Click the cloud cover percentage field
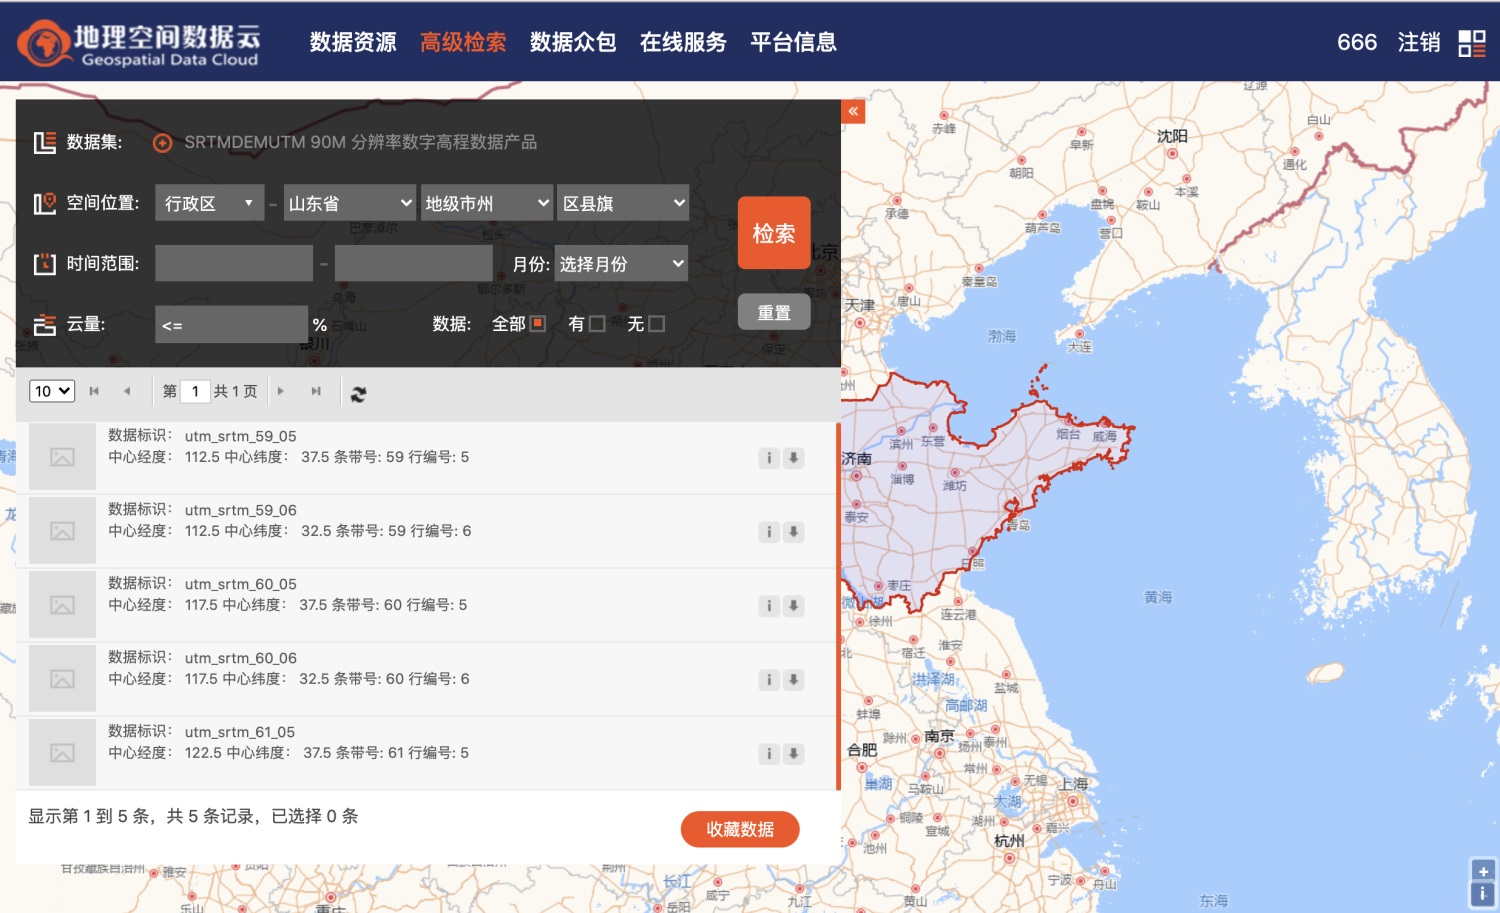The height and width of the screenshot is (913, 1500). 231,325
